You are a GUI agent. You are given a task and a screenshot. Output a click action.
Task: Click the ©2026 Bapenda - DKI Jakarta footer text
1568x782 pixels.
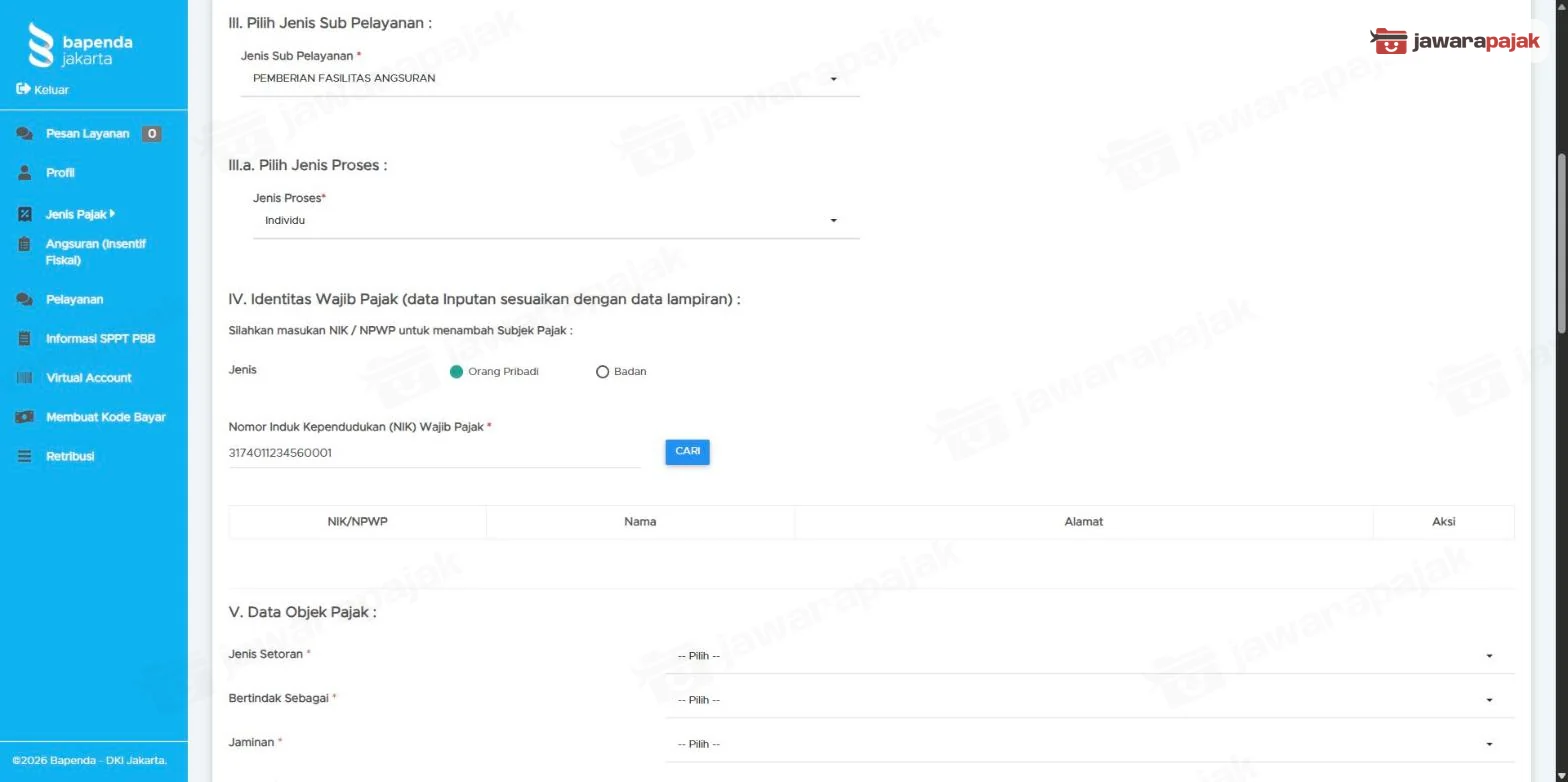click(x=90, y=761)
